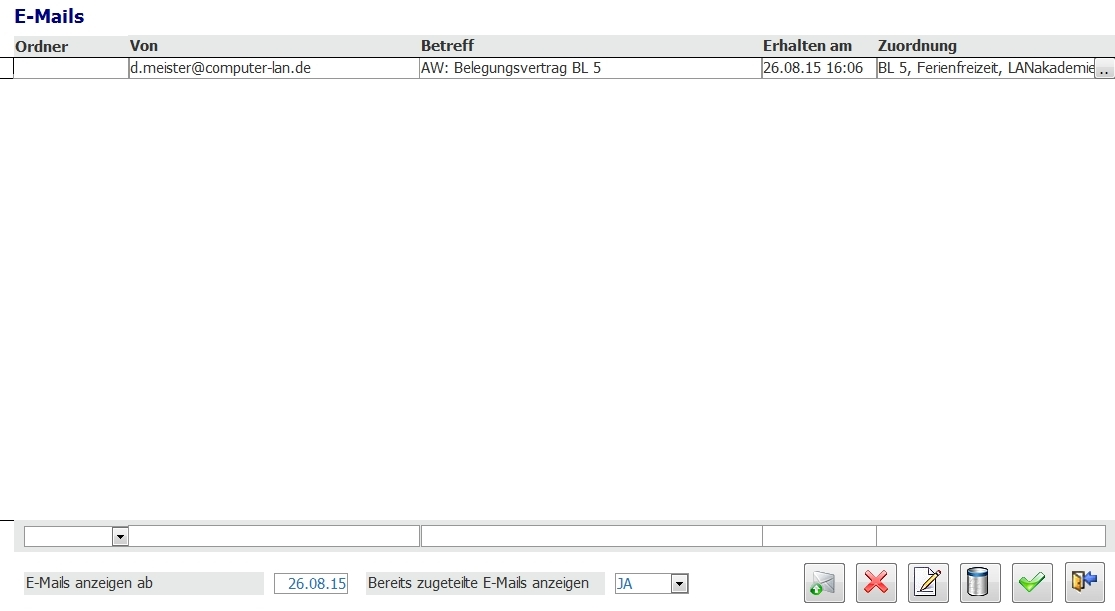Click the envelope with green arrow icon

825,583
